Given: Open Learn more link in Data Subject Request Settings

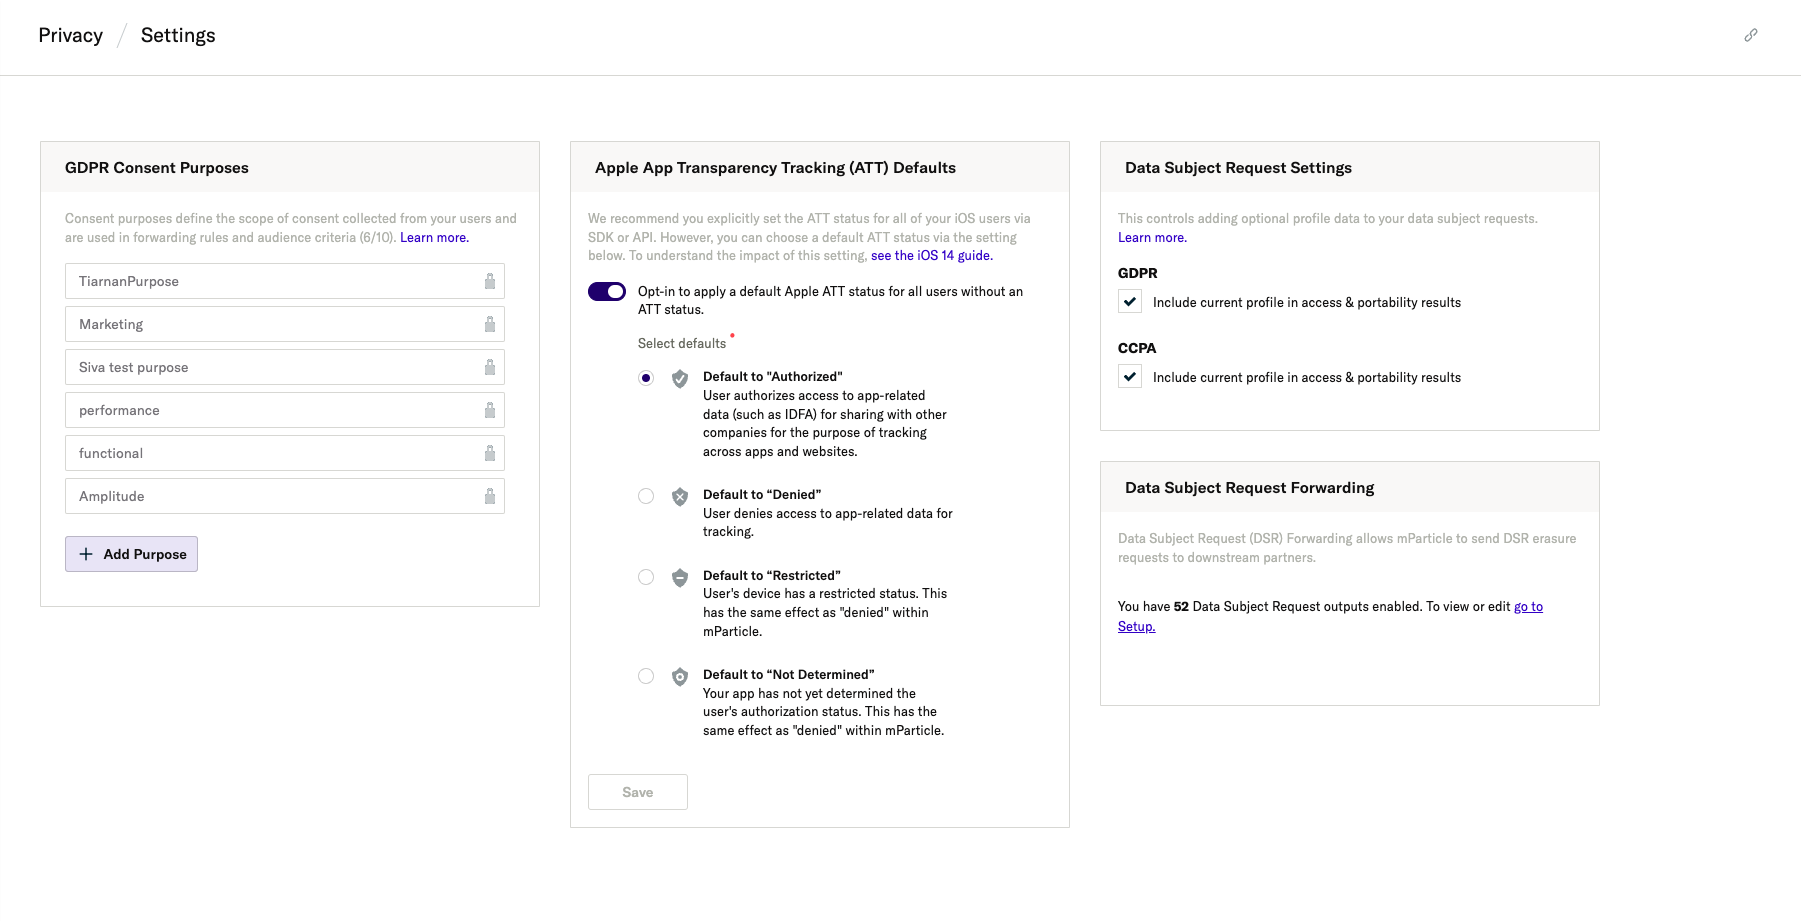Looking at the screenshot, I should pos(1152,238).
